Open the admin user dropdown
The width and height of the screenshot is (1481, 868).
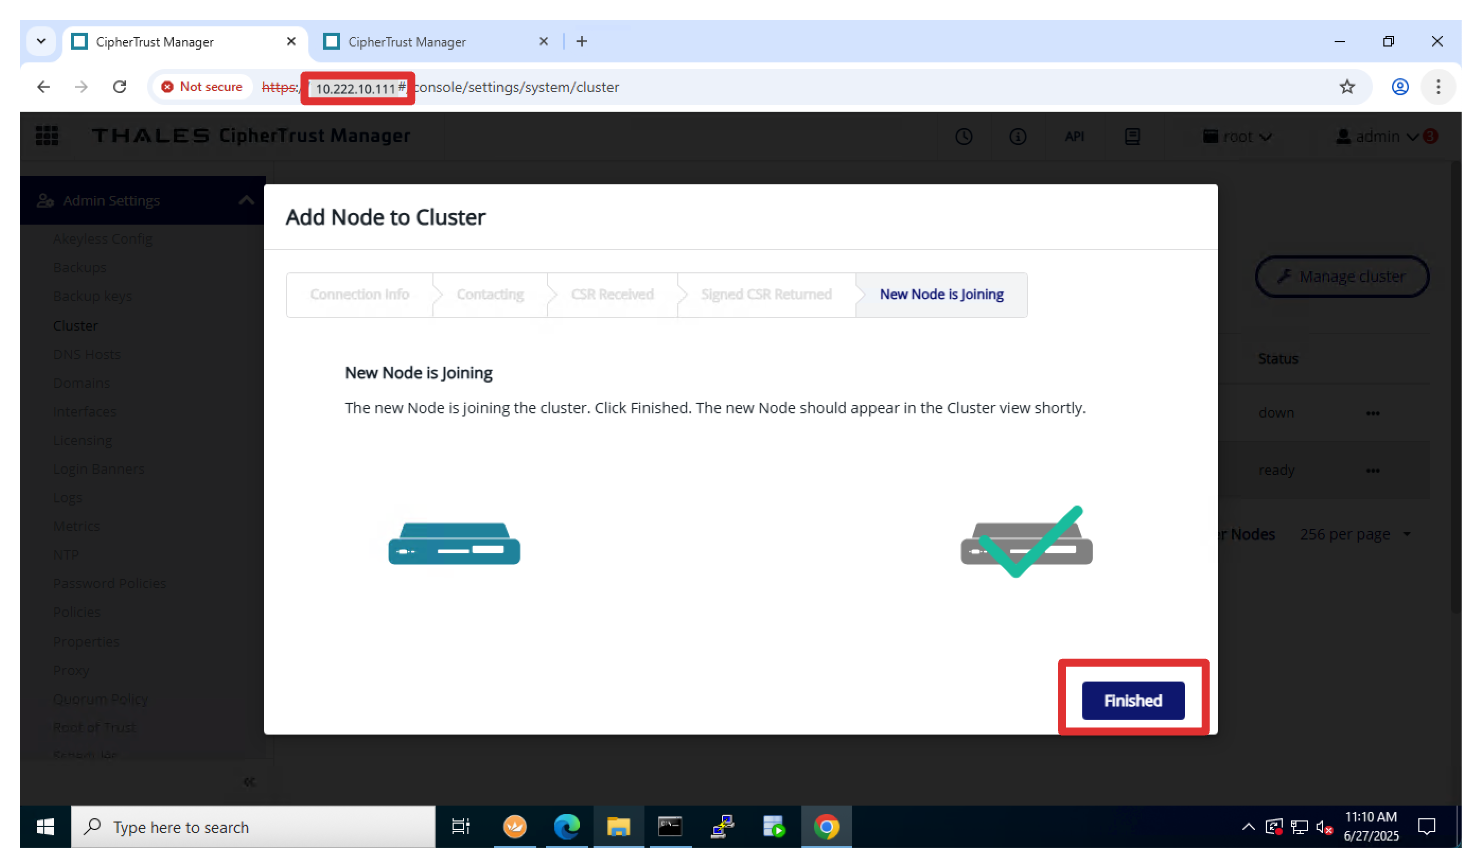(x=1378, y=137)
